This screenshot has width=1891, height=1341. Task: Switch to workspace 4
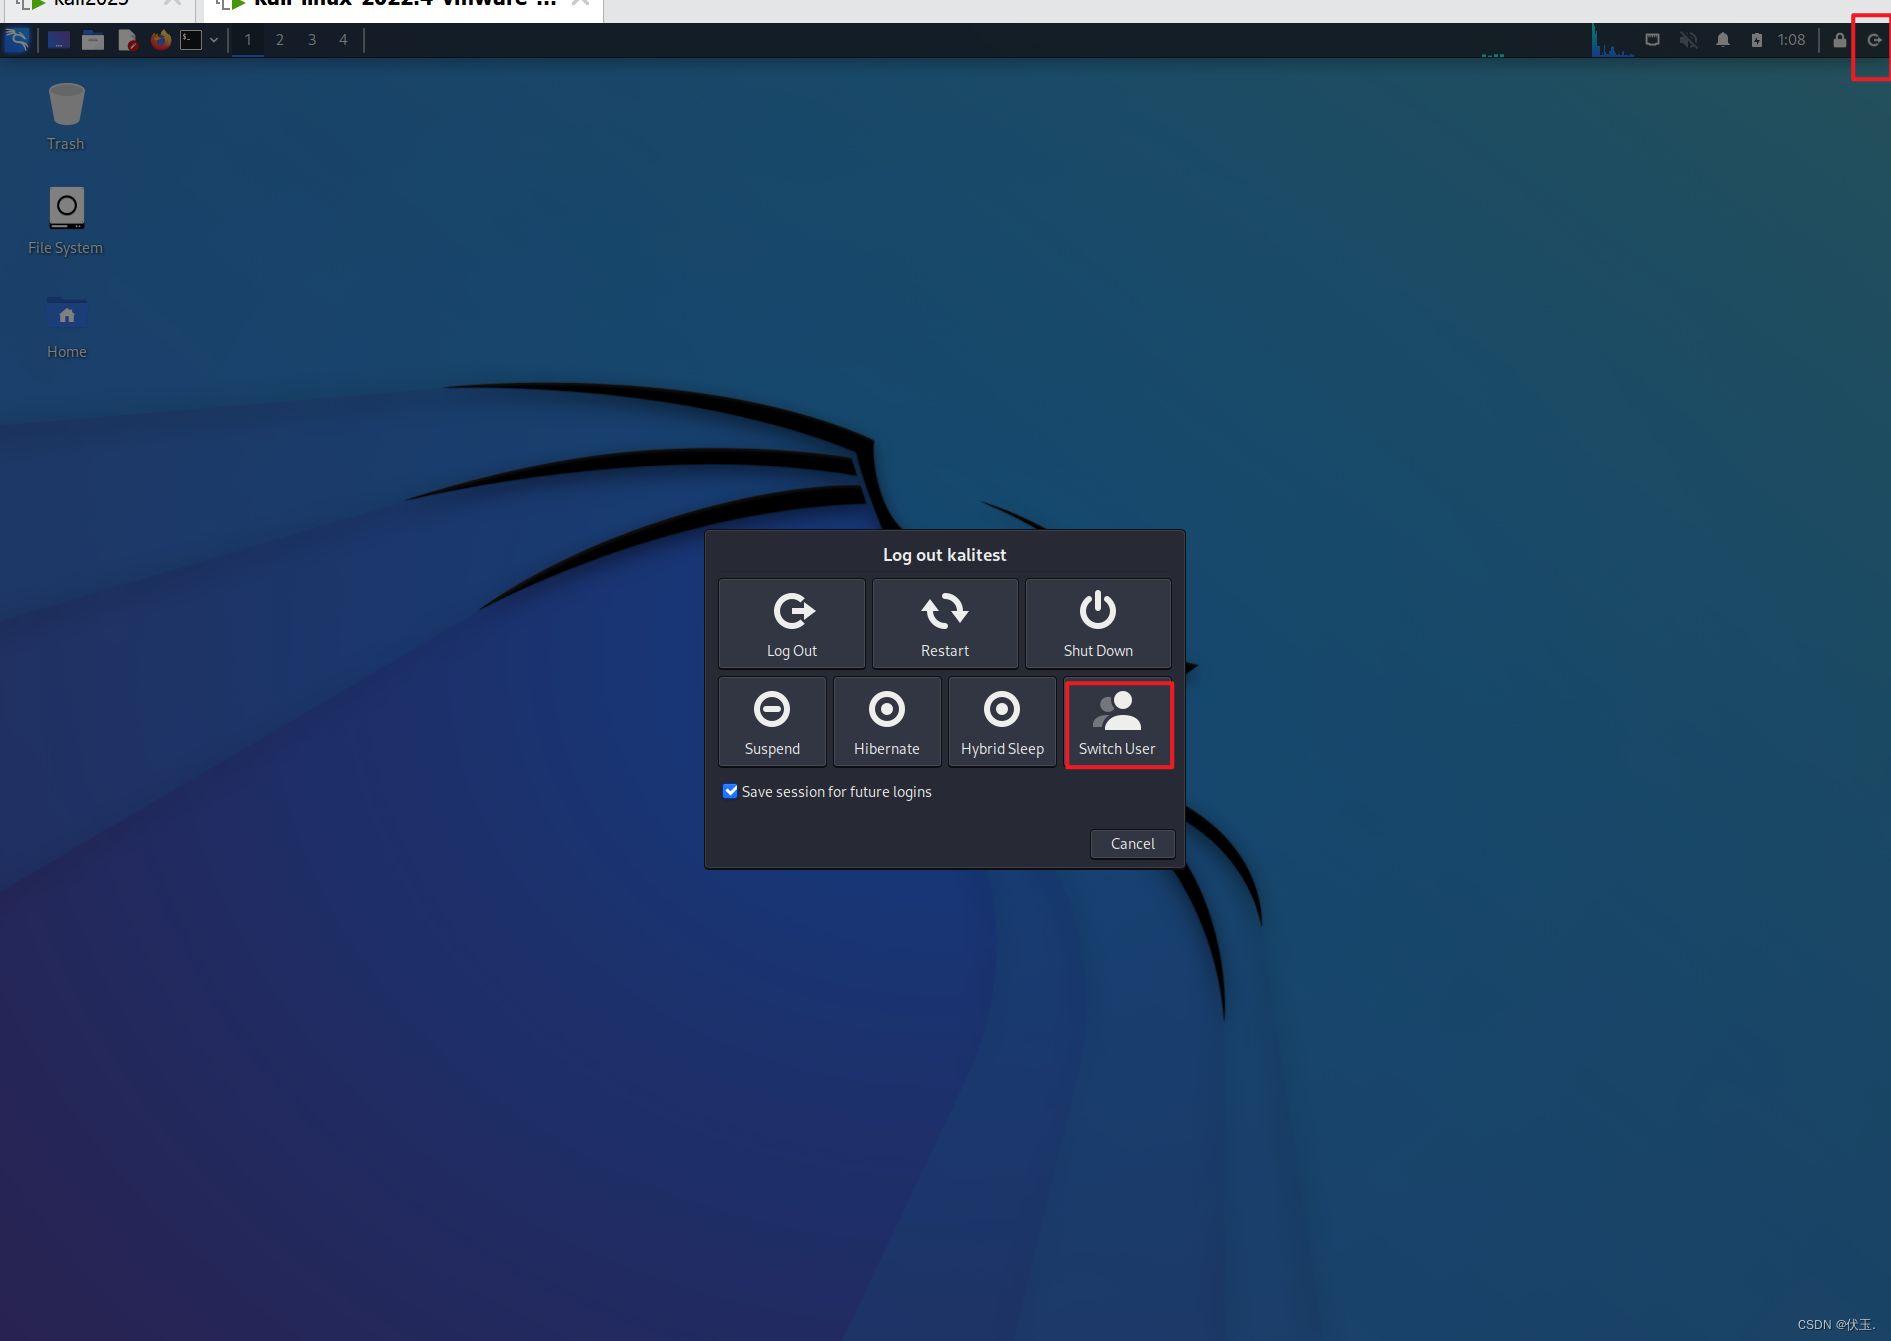(x=343, y=40)
